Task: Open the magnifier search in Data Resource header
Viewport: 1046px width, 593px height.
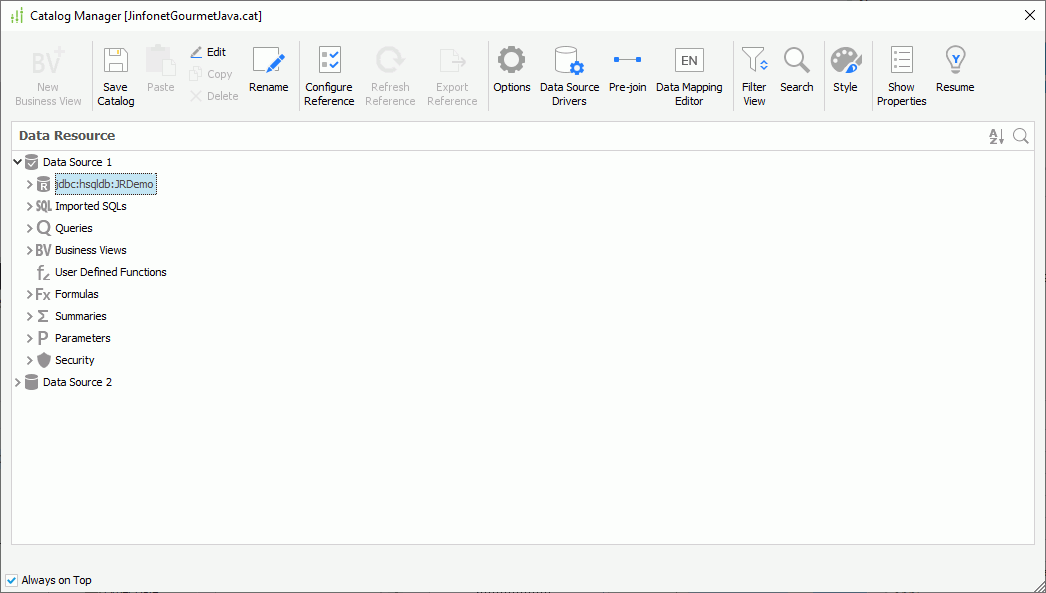Action: point(1019,136)
